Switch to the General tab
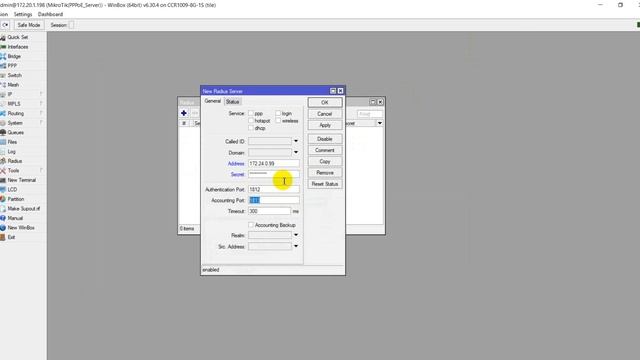 click(x=213, y=101)
